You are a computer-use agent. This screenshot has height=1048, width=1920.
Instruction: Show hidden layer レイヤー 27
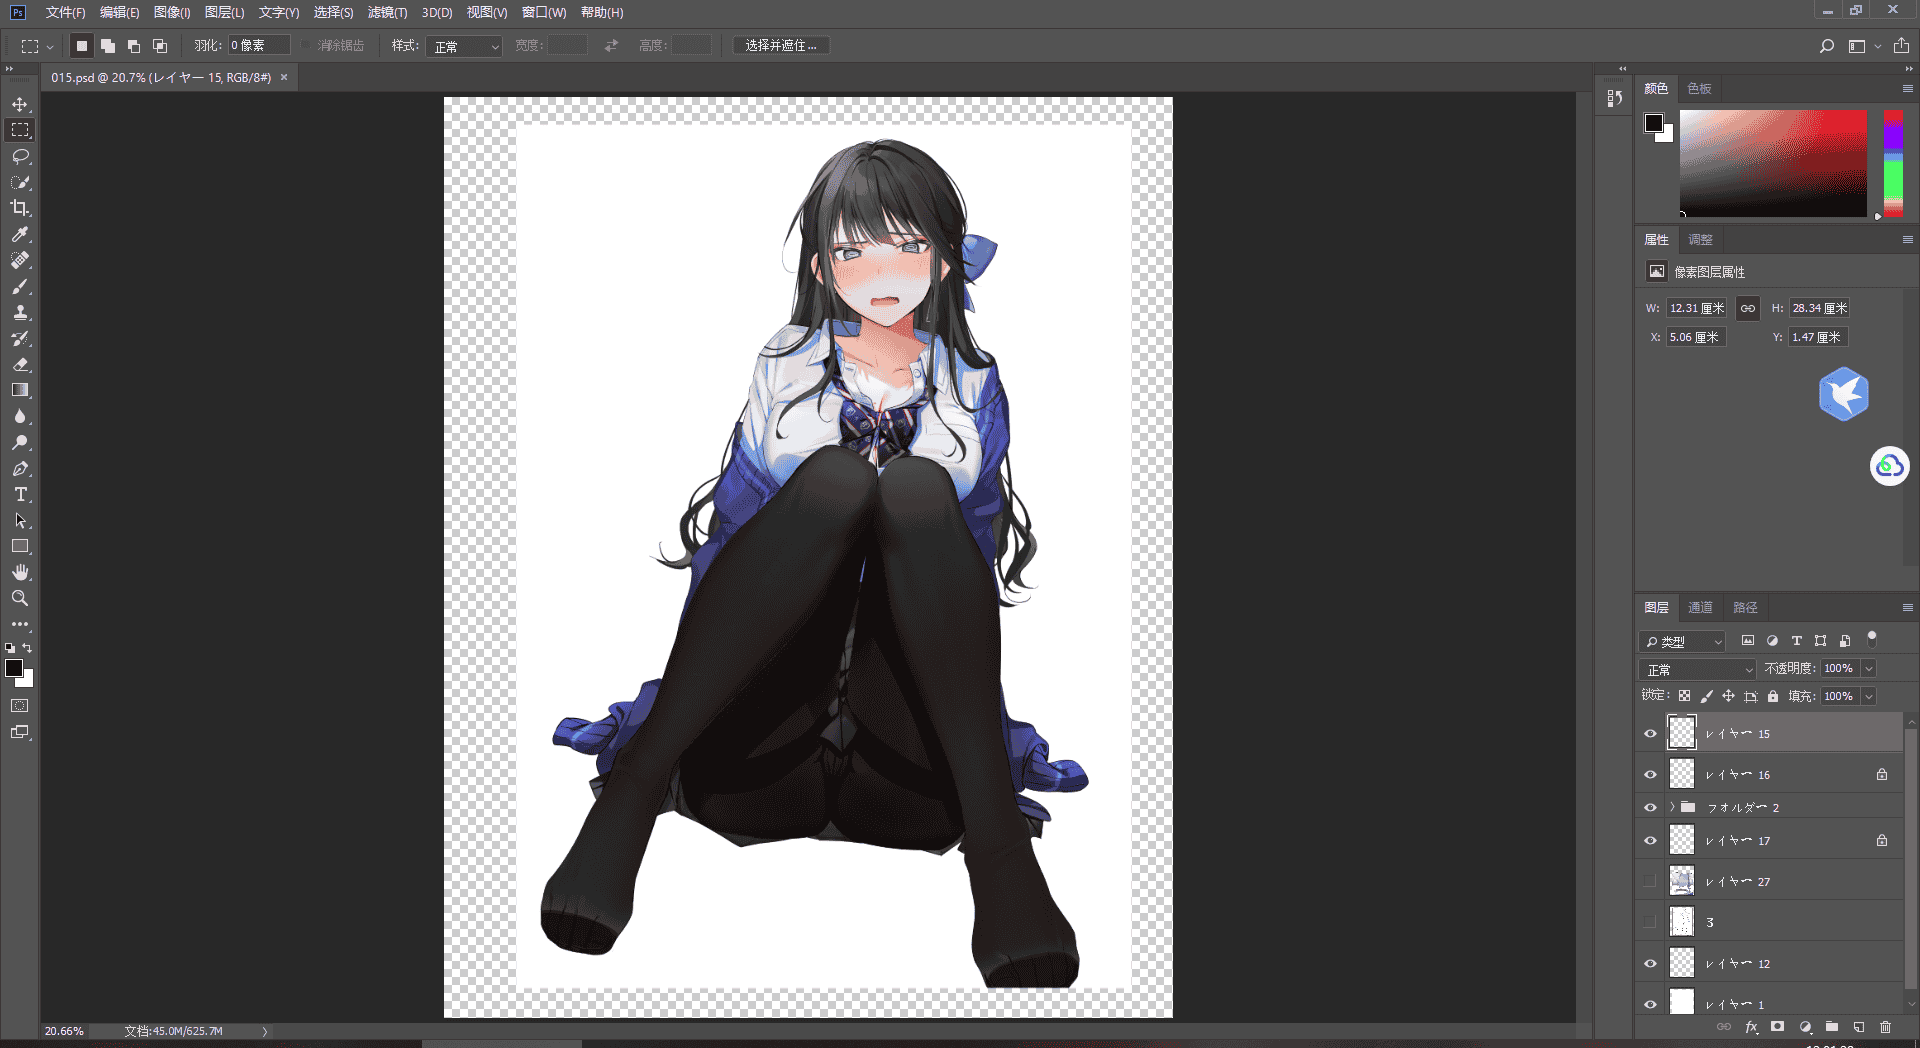tap(1650, 881)
